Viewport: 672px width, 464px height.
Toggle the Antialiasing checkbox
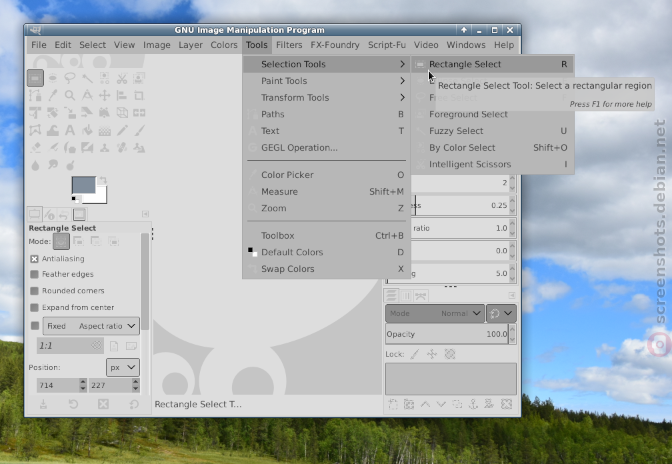34,259
